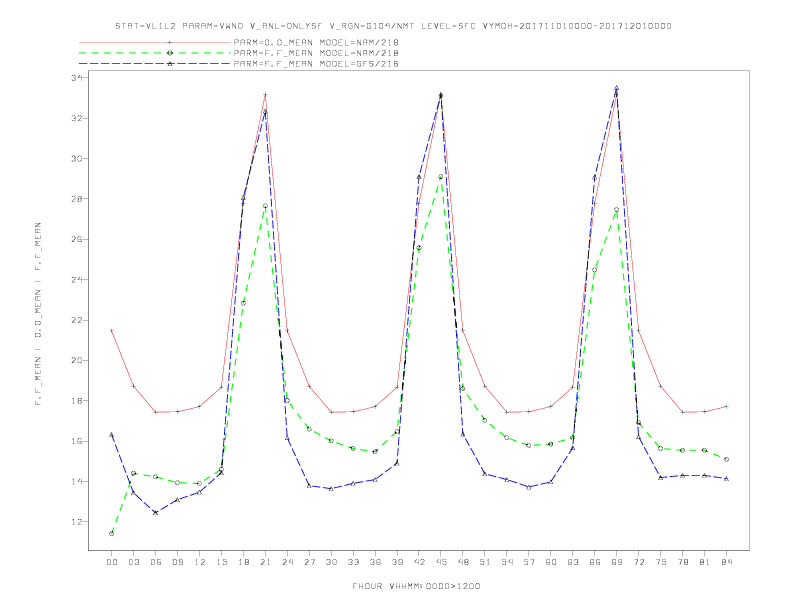The height and width of the screenshot is (612, 792).
Task: Click x-axis tick label 45
Action: pos(441,562)
